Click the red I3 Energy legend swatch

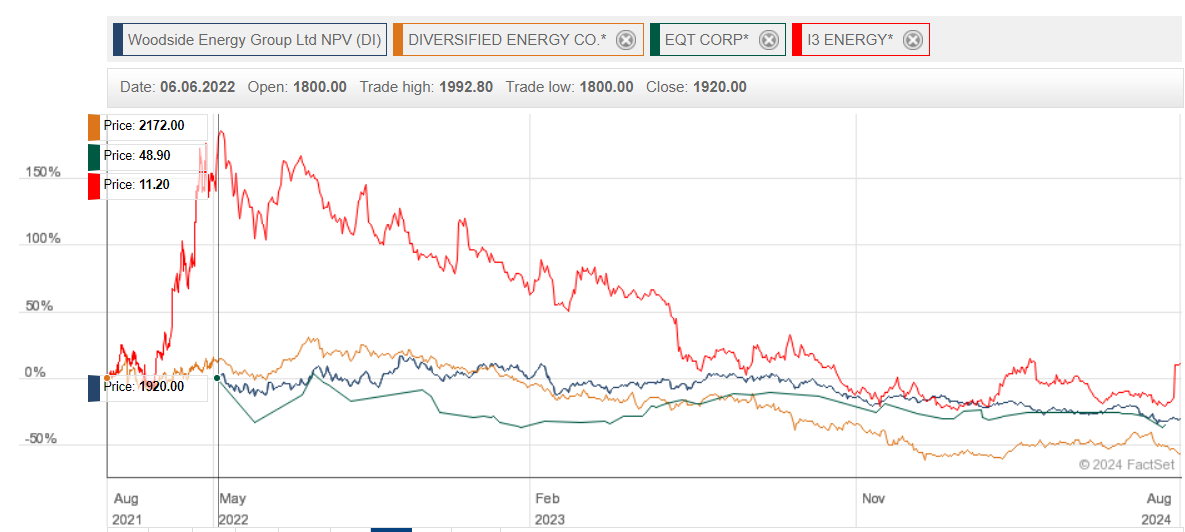pos(797,40)
